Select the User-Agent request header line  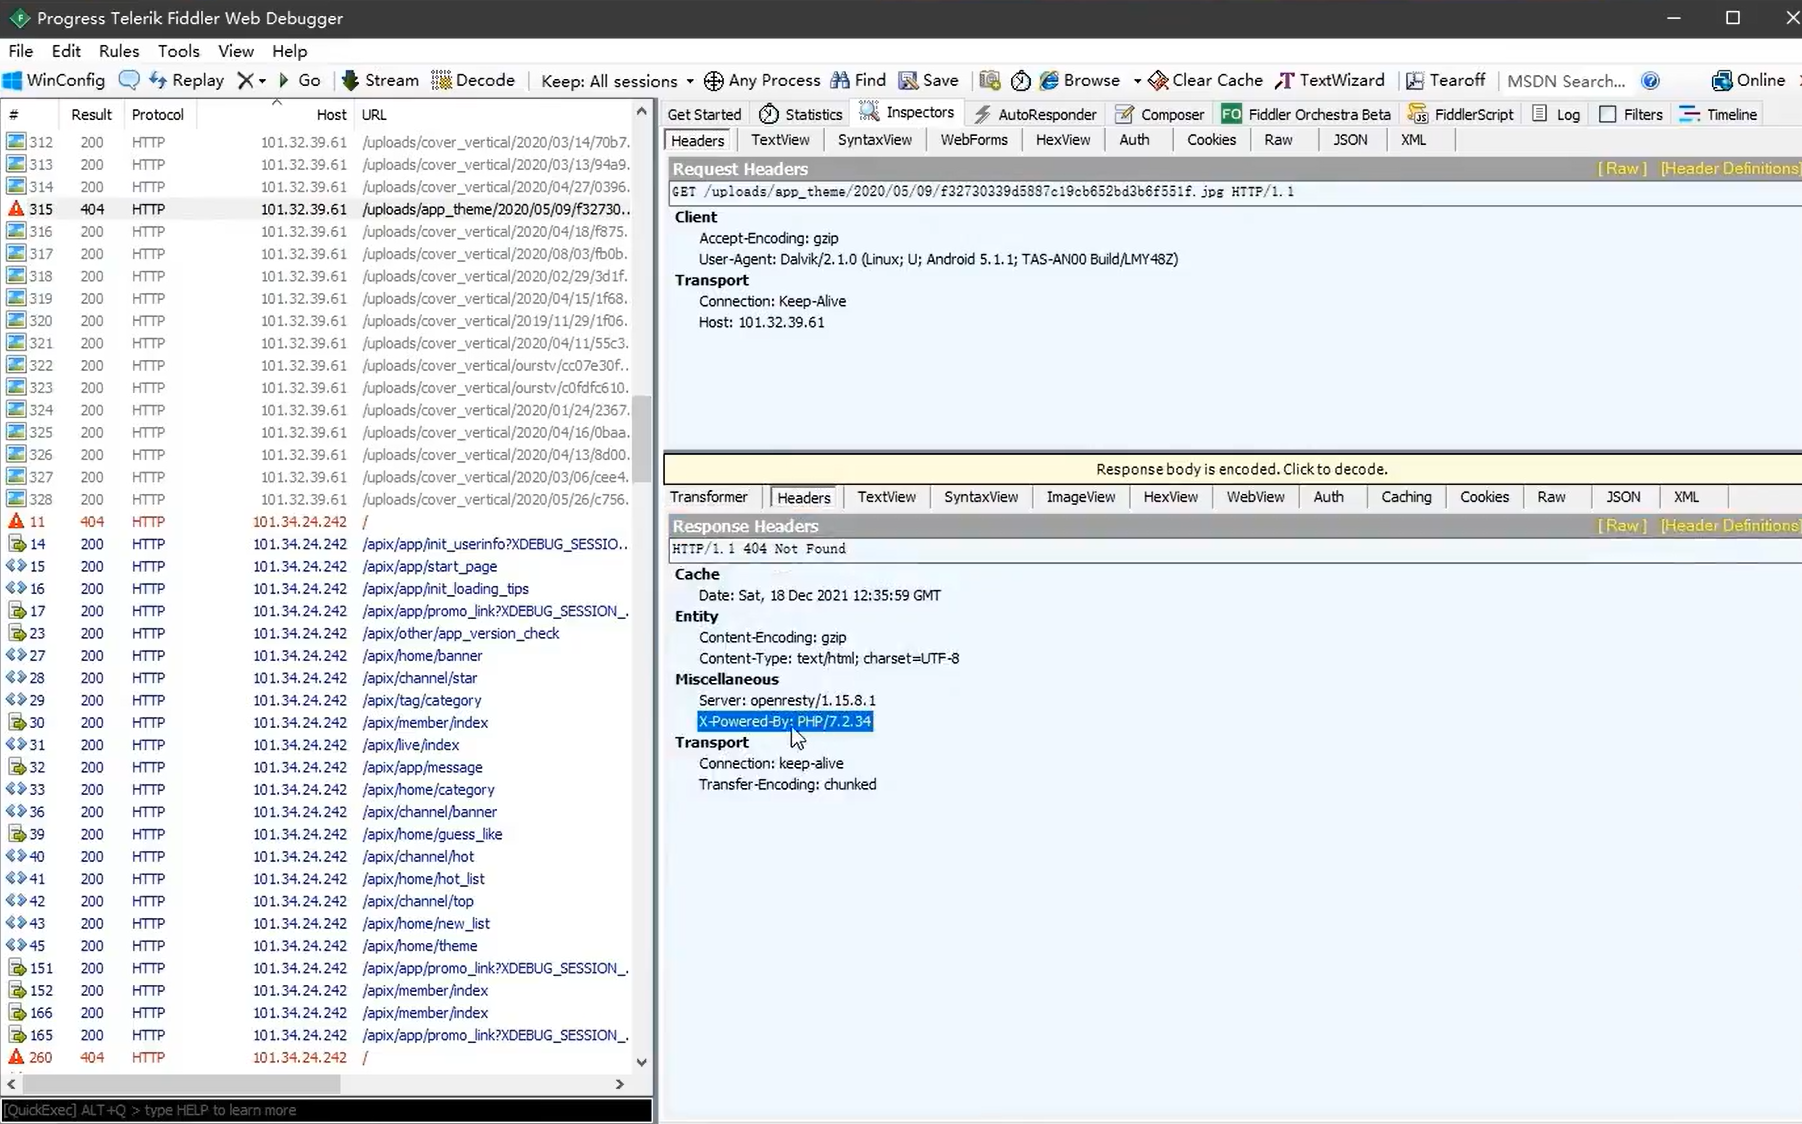(x=938, y=259)
